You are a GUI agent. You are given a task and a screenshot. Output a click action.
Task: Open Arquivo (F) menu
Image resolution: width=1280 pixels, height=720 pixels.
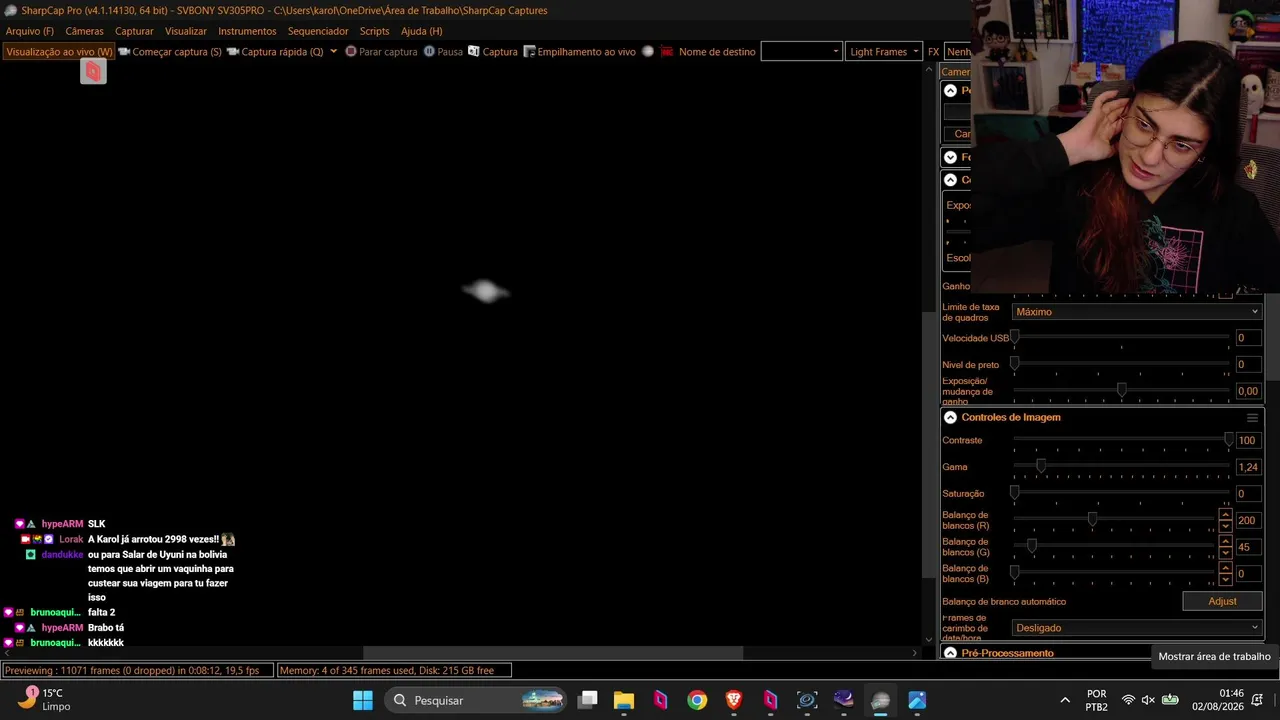(x=30, y=31)
